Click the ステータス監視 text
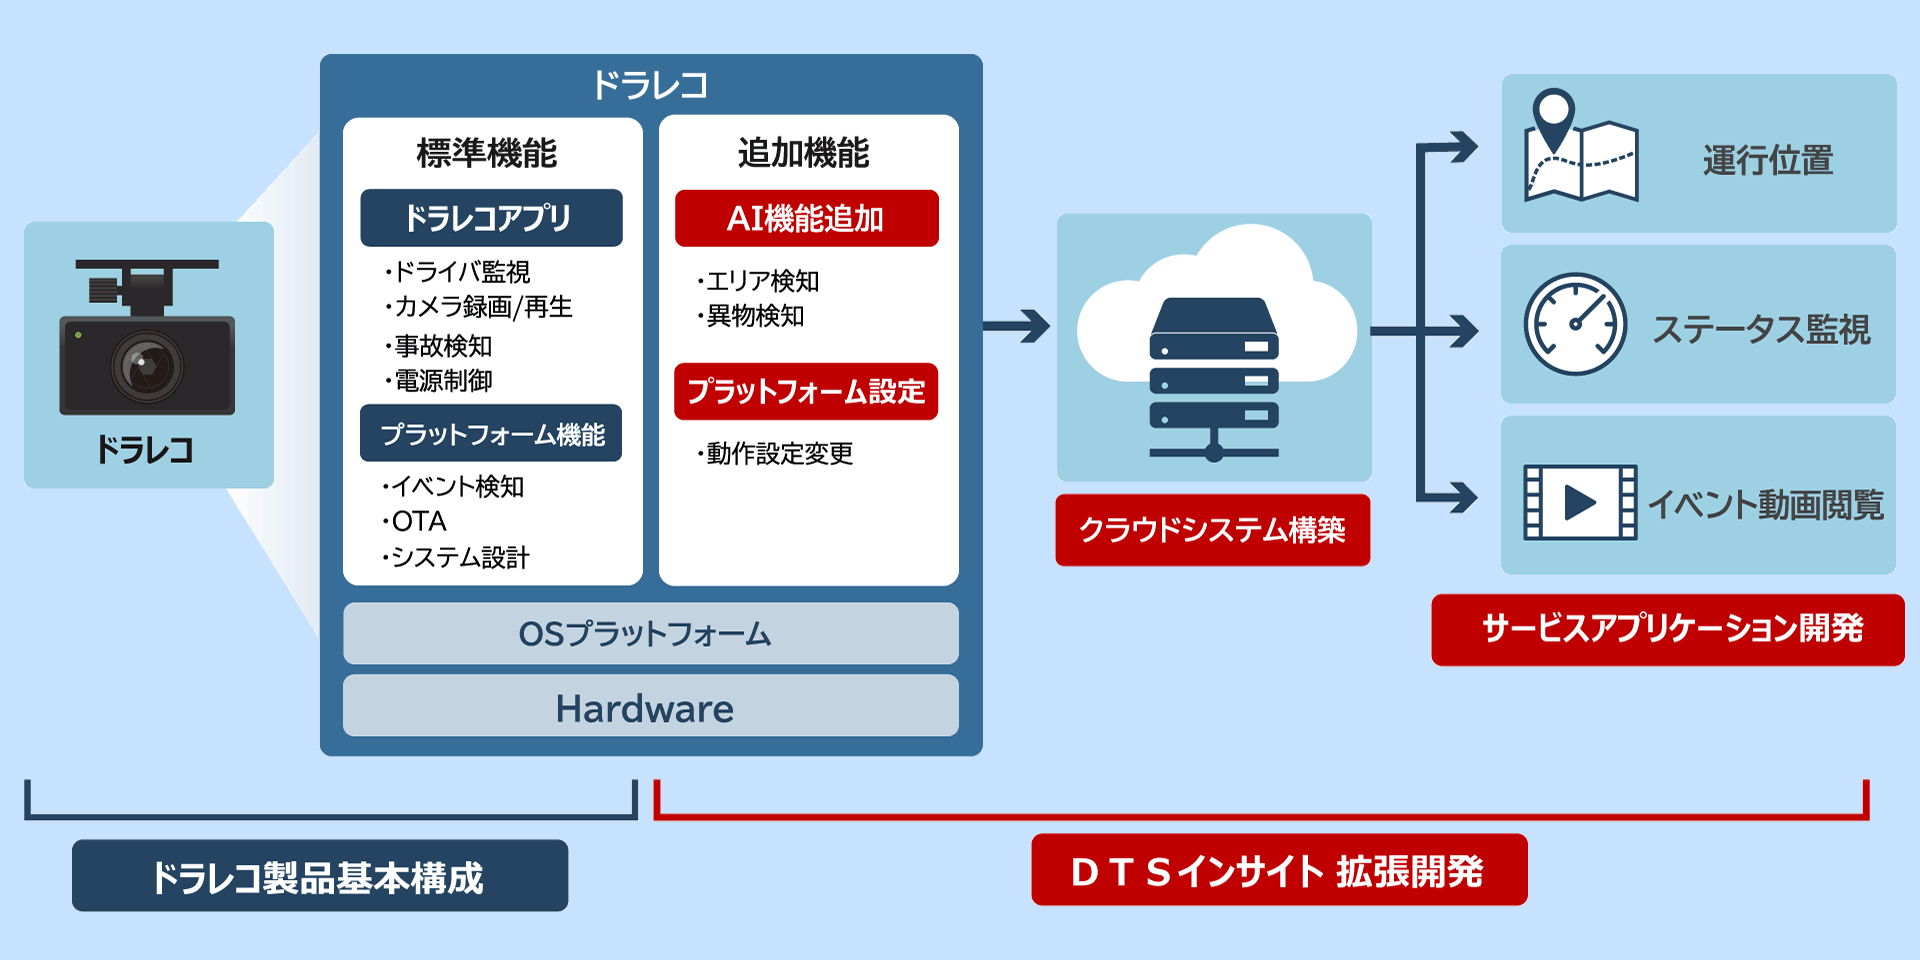 [1761, 329]
